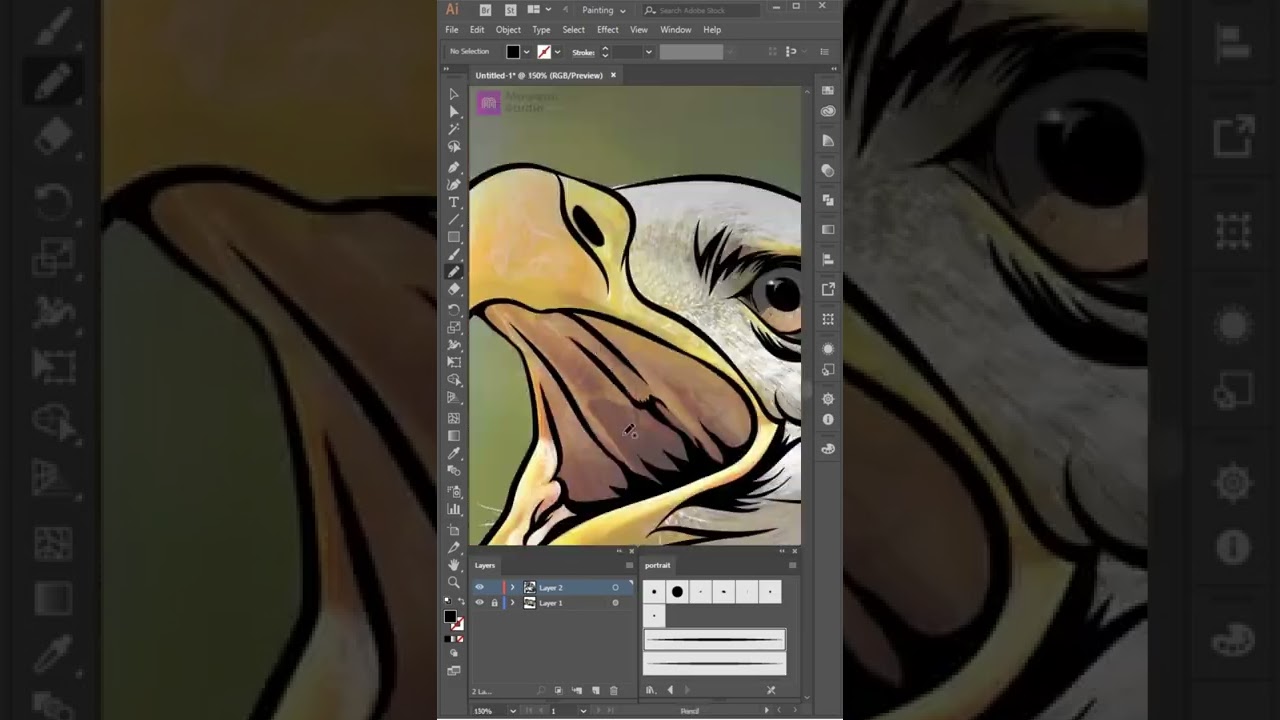Open the fill color dropdown arrow
This screenshot has height=720, width=1280.
[527, 52]
